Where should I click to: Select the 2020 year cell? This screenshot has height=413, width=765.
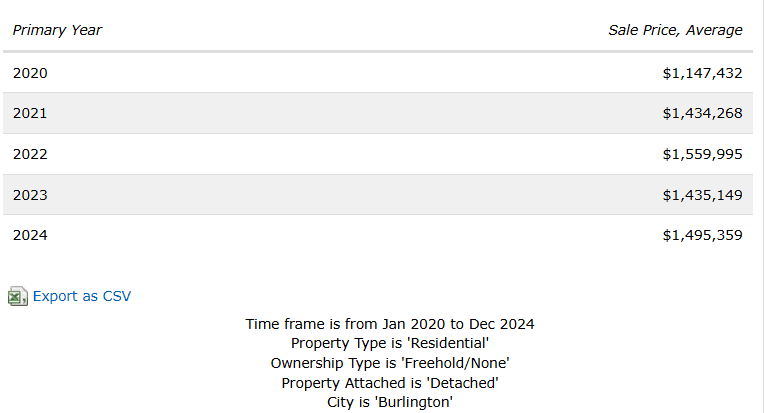[x=30, y=73]
